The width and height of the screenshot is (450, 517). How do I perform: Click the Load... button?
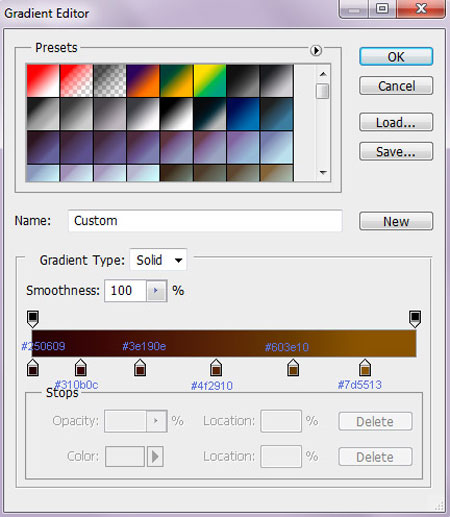pyautogui.click(x=396, y=122)
